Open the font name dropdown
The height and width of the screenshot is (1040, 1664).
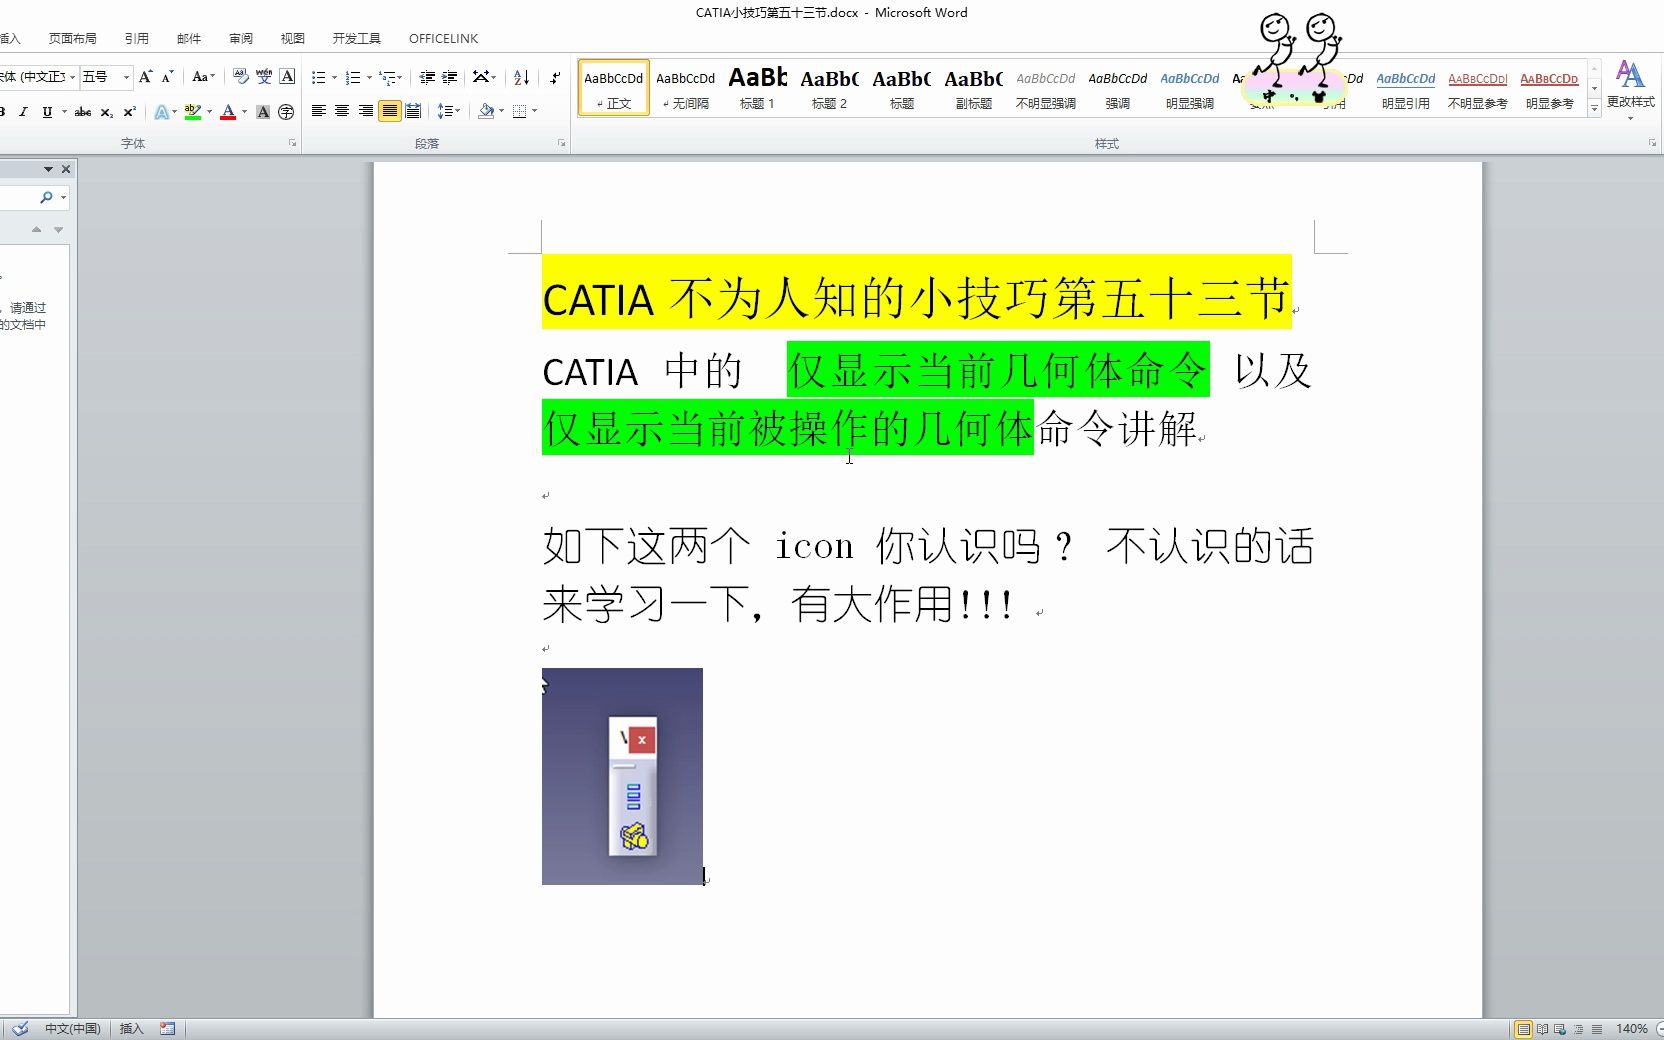(x=73, y=77)
